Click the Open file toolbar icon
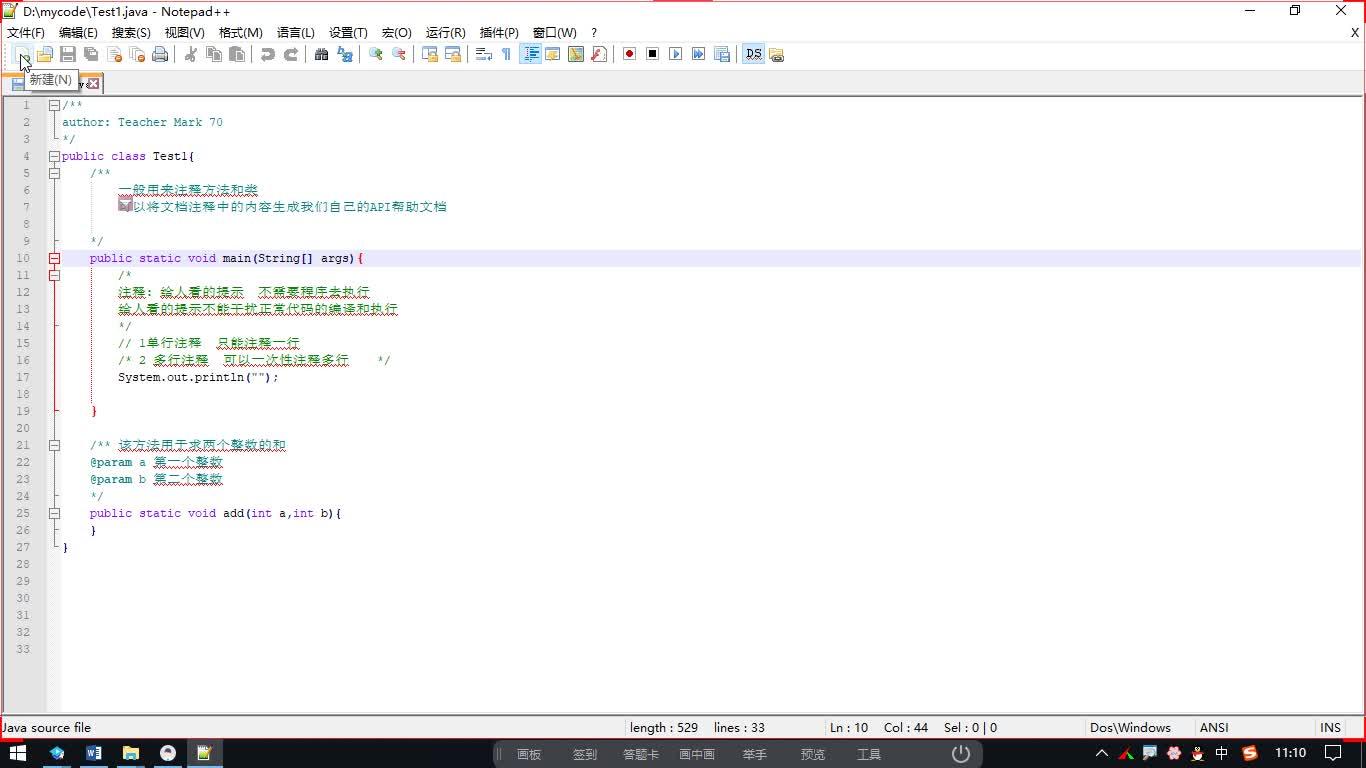Viewport: 1366px width, 768px height. [45, 54]
